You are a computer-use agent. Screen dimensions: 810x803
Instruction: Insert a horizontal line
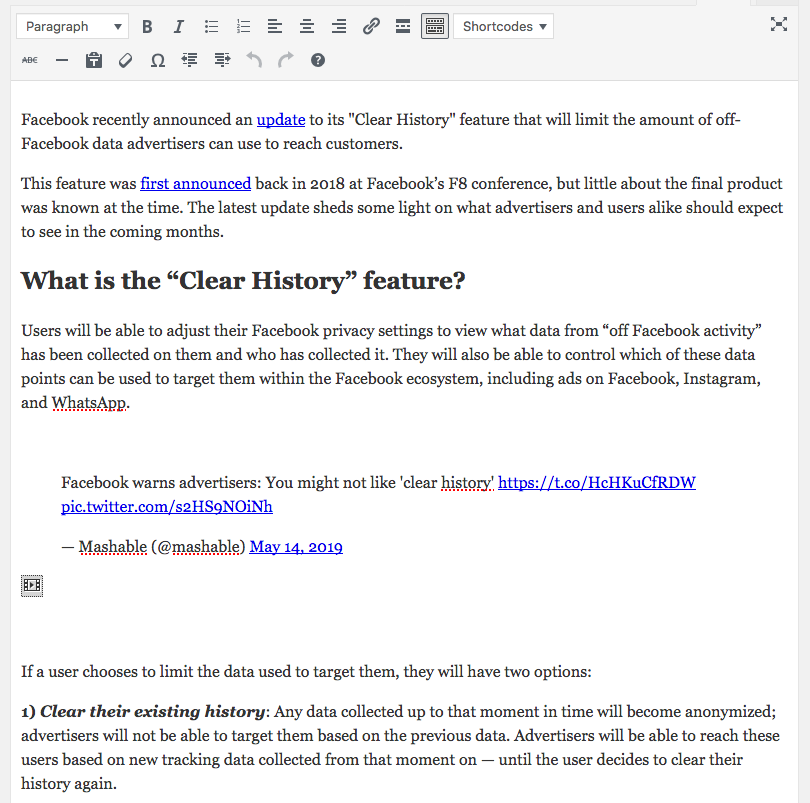[62, 60]
